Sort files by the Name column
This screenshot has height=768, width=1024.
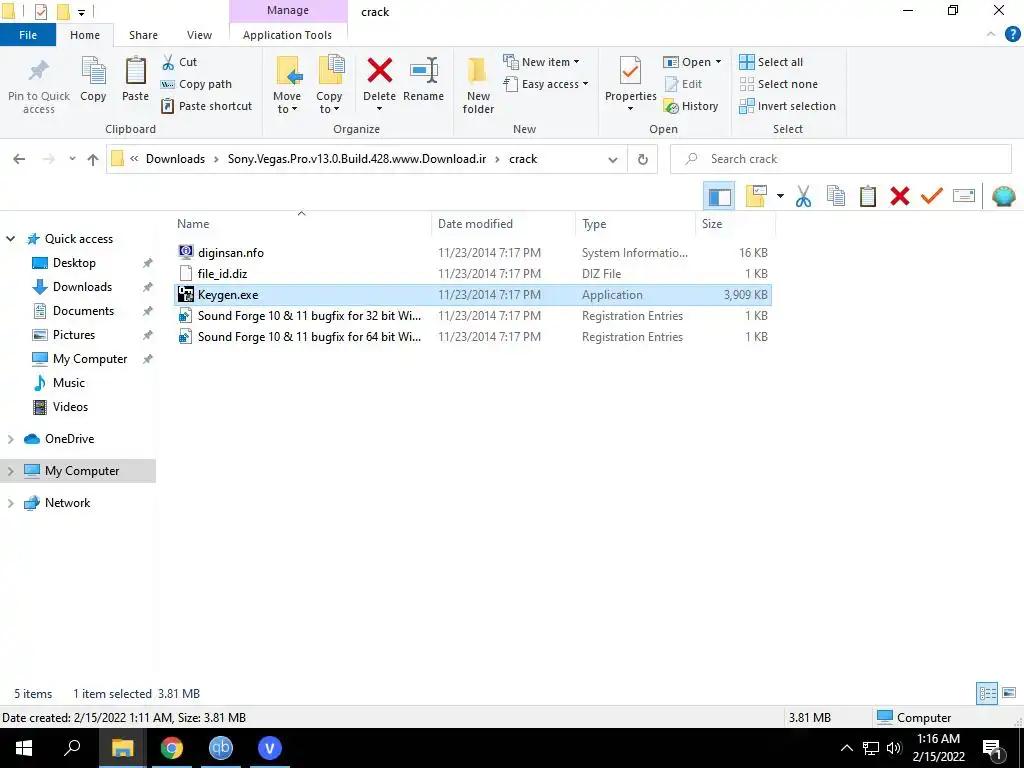[x=193, y=223]
